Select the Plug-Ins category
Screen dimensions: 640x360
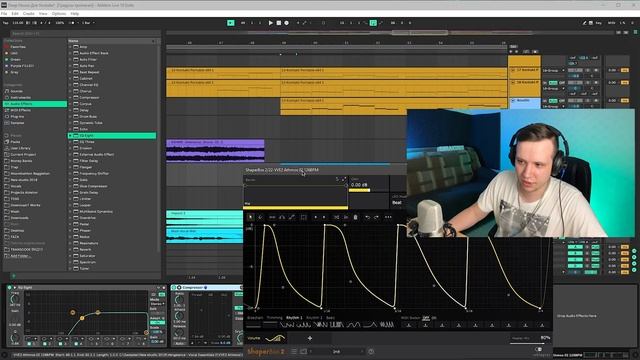pyautogui.click(x=17, y=117)
